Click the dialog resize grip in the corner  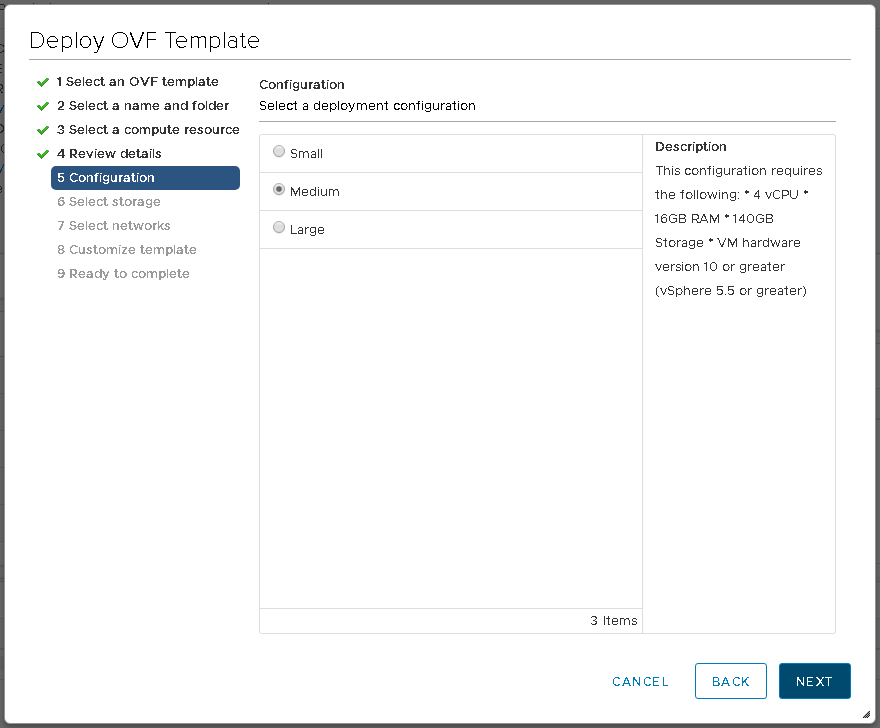pyautogui.click(x=865, y=714)
